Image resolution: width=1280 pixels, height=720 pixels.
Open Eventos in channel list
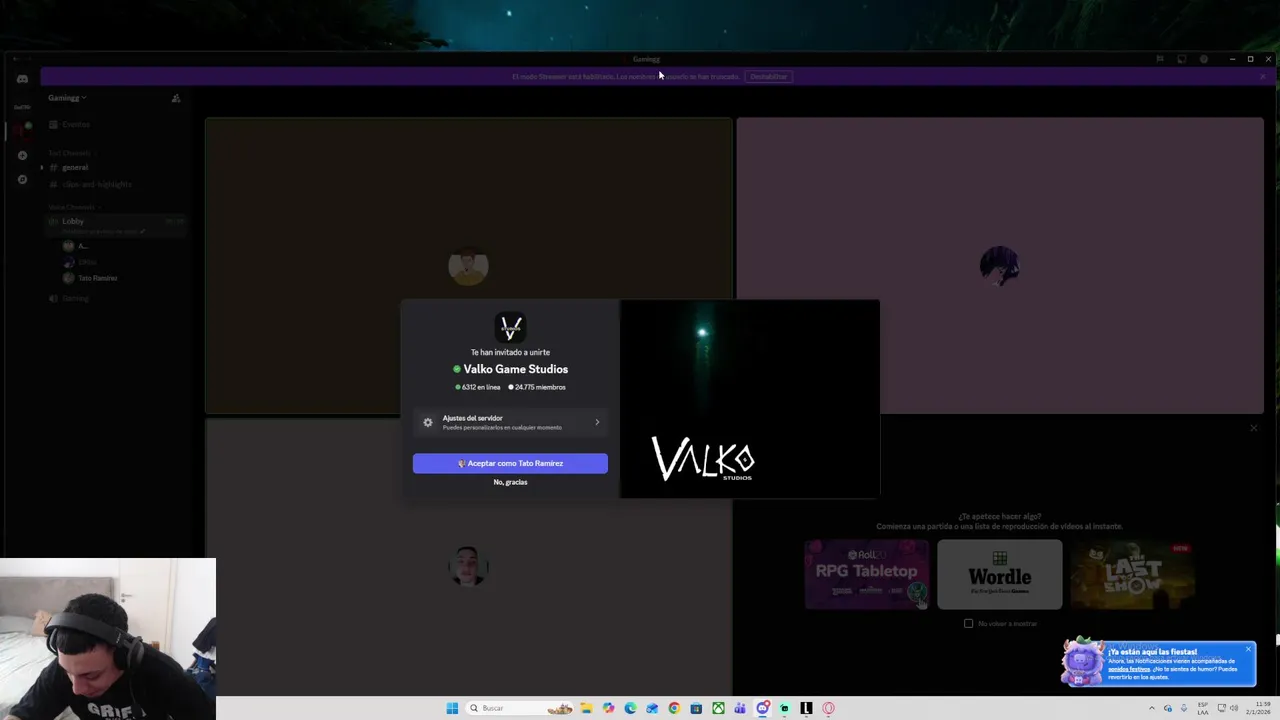(x=70, y=124)
